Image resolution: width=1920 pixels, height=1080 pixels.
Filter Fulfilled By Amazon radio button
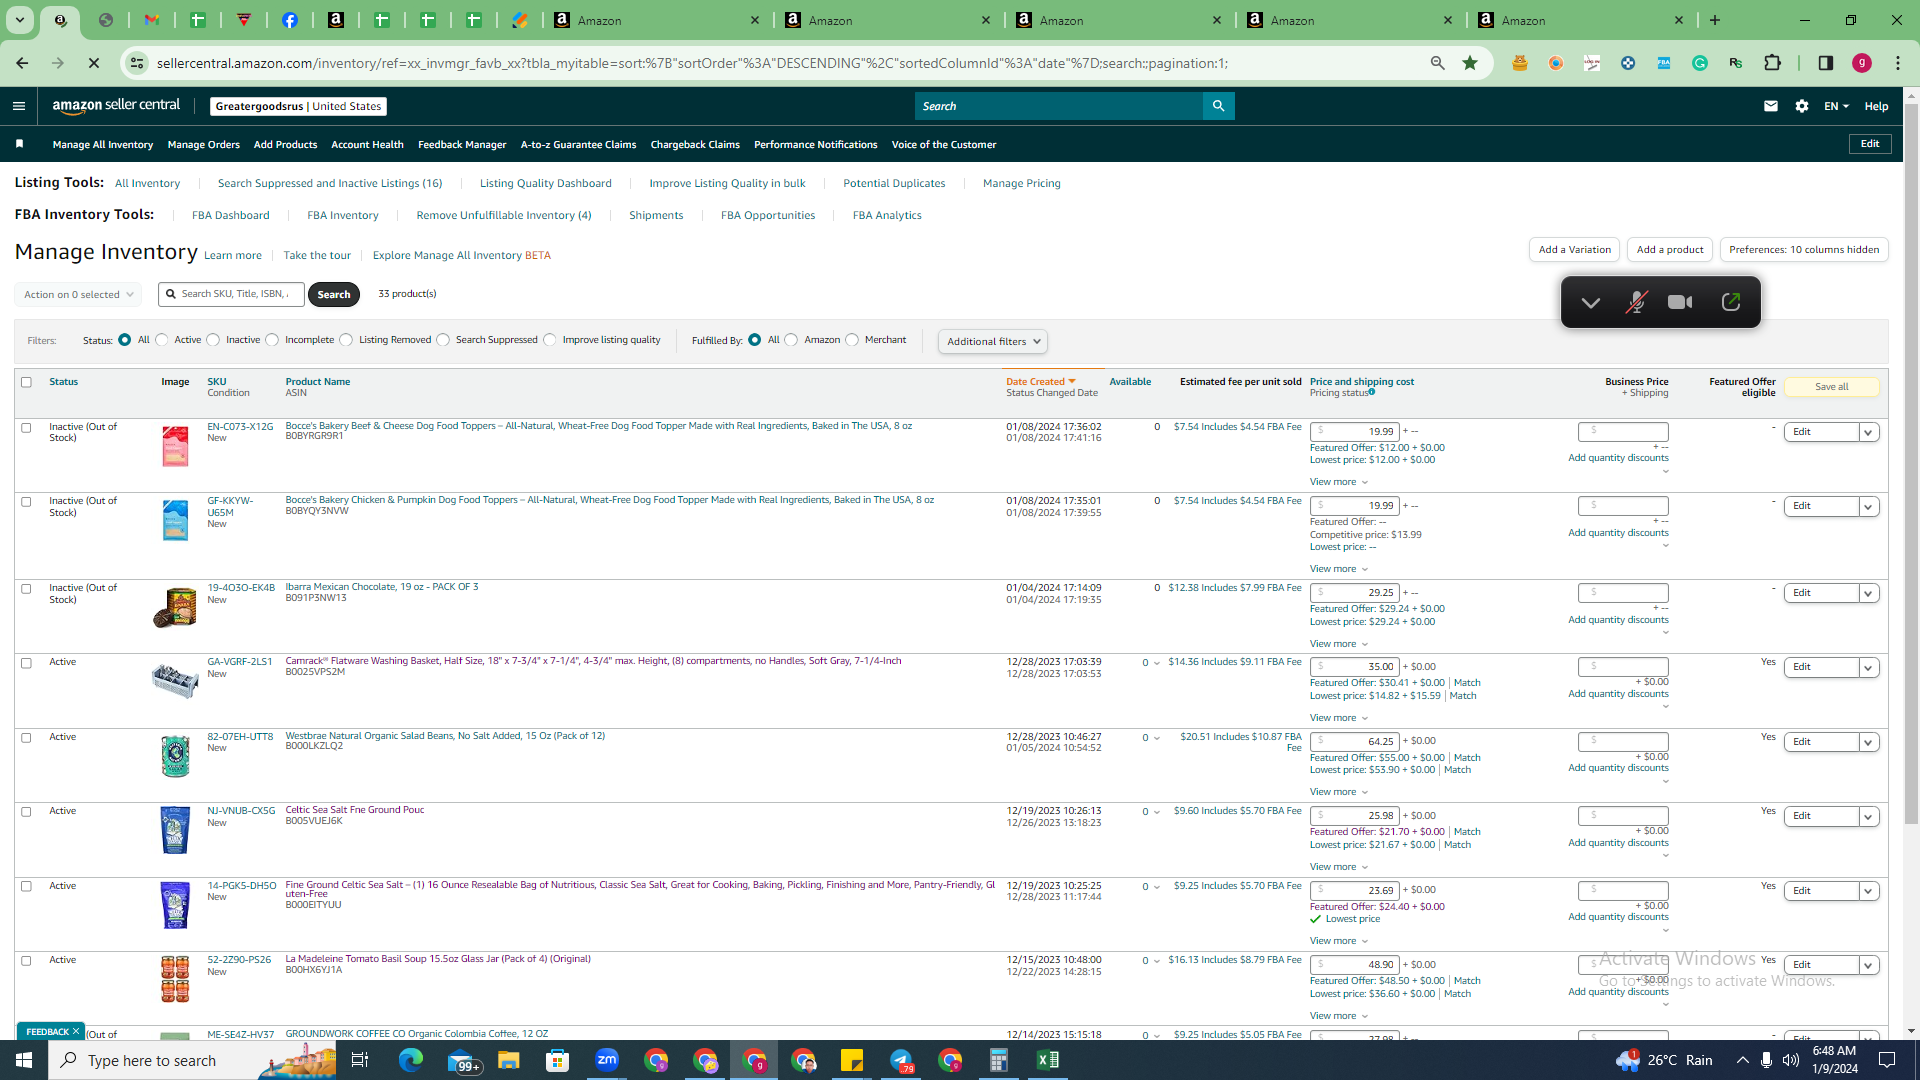click(x=791, y=340)
